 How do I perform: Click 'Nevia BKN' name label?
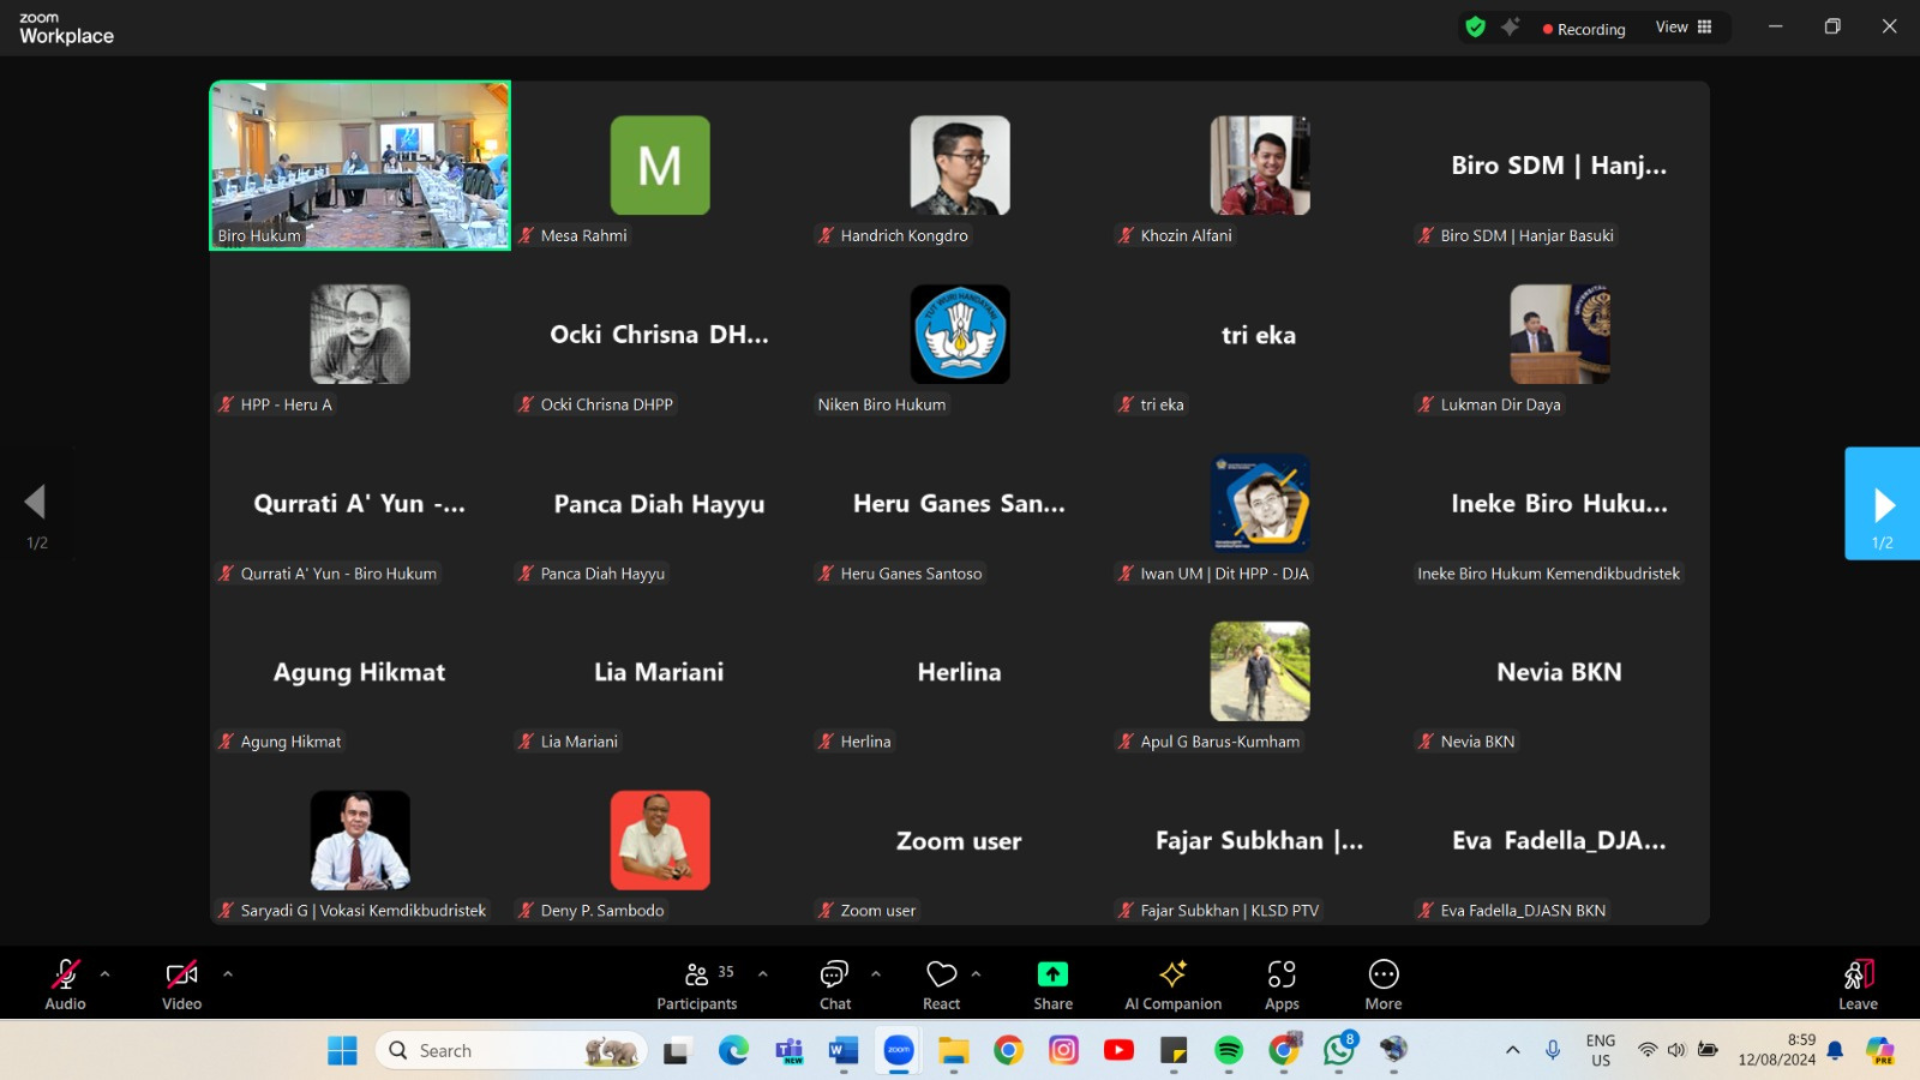pyautogui.click(x=1477, y=741)
